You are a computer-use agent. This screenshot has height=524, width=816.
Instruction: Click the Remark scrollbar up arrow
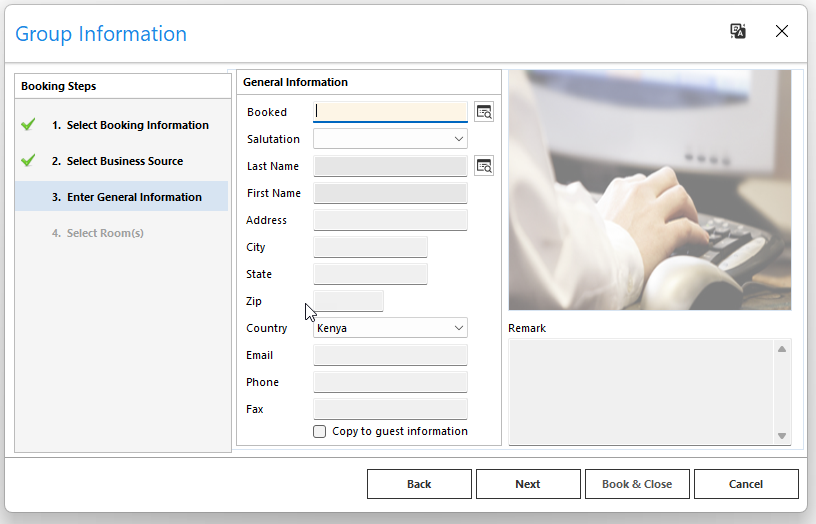pos(782,349)
